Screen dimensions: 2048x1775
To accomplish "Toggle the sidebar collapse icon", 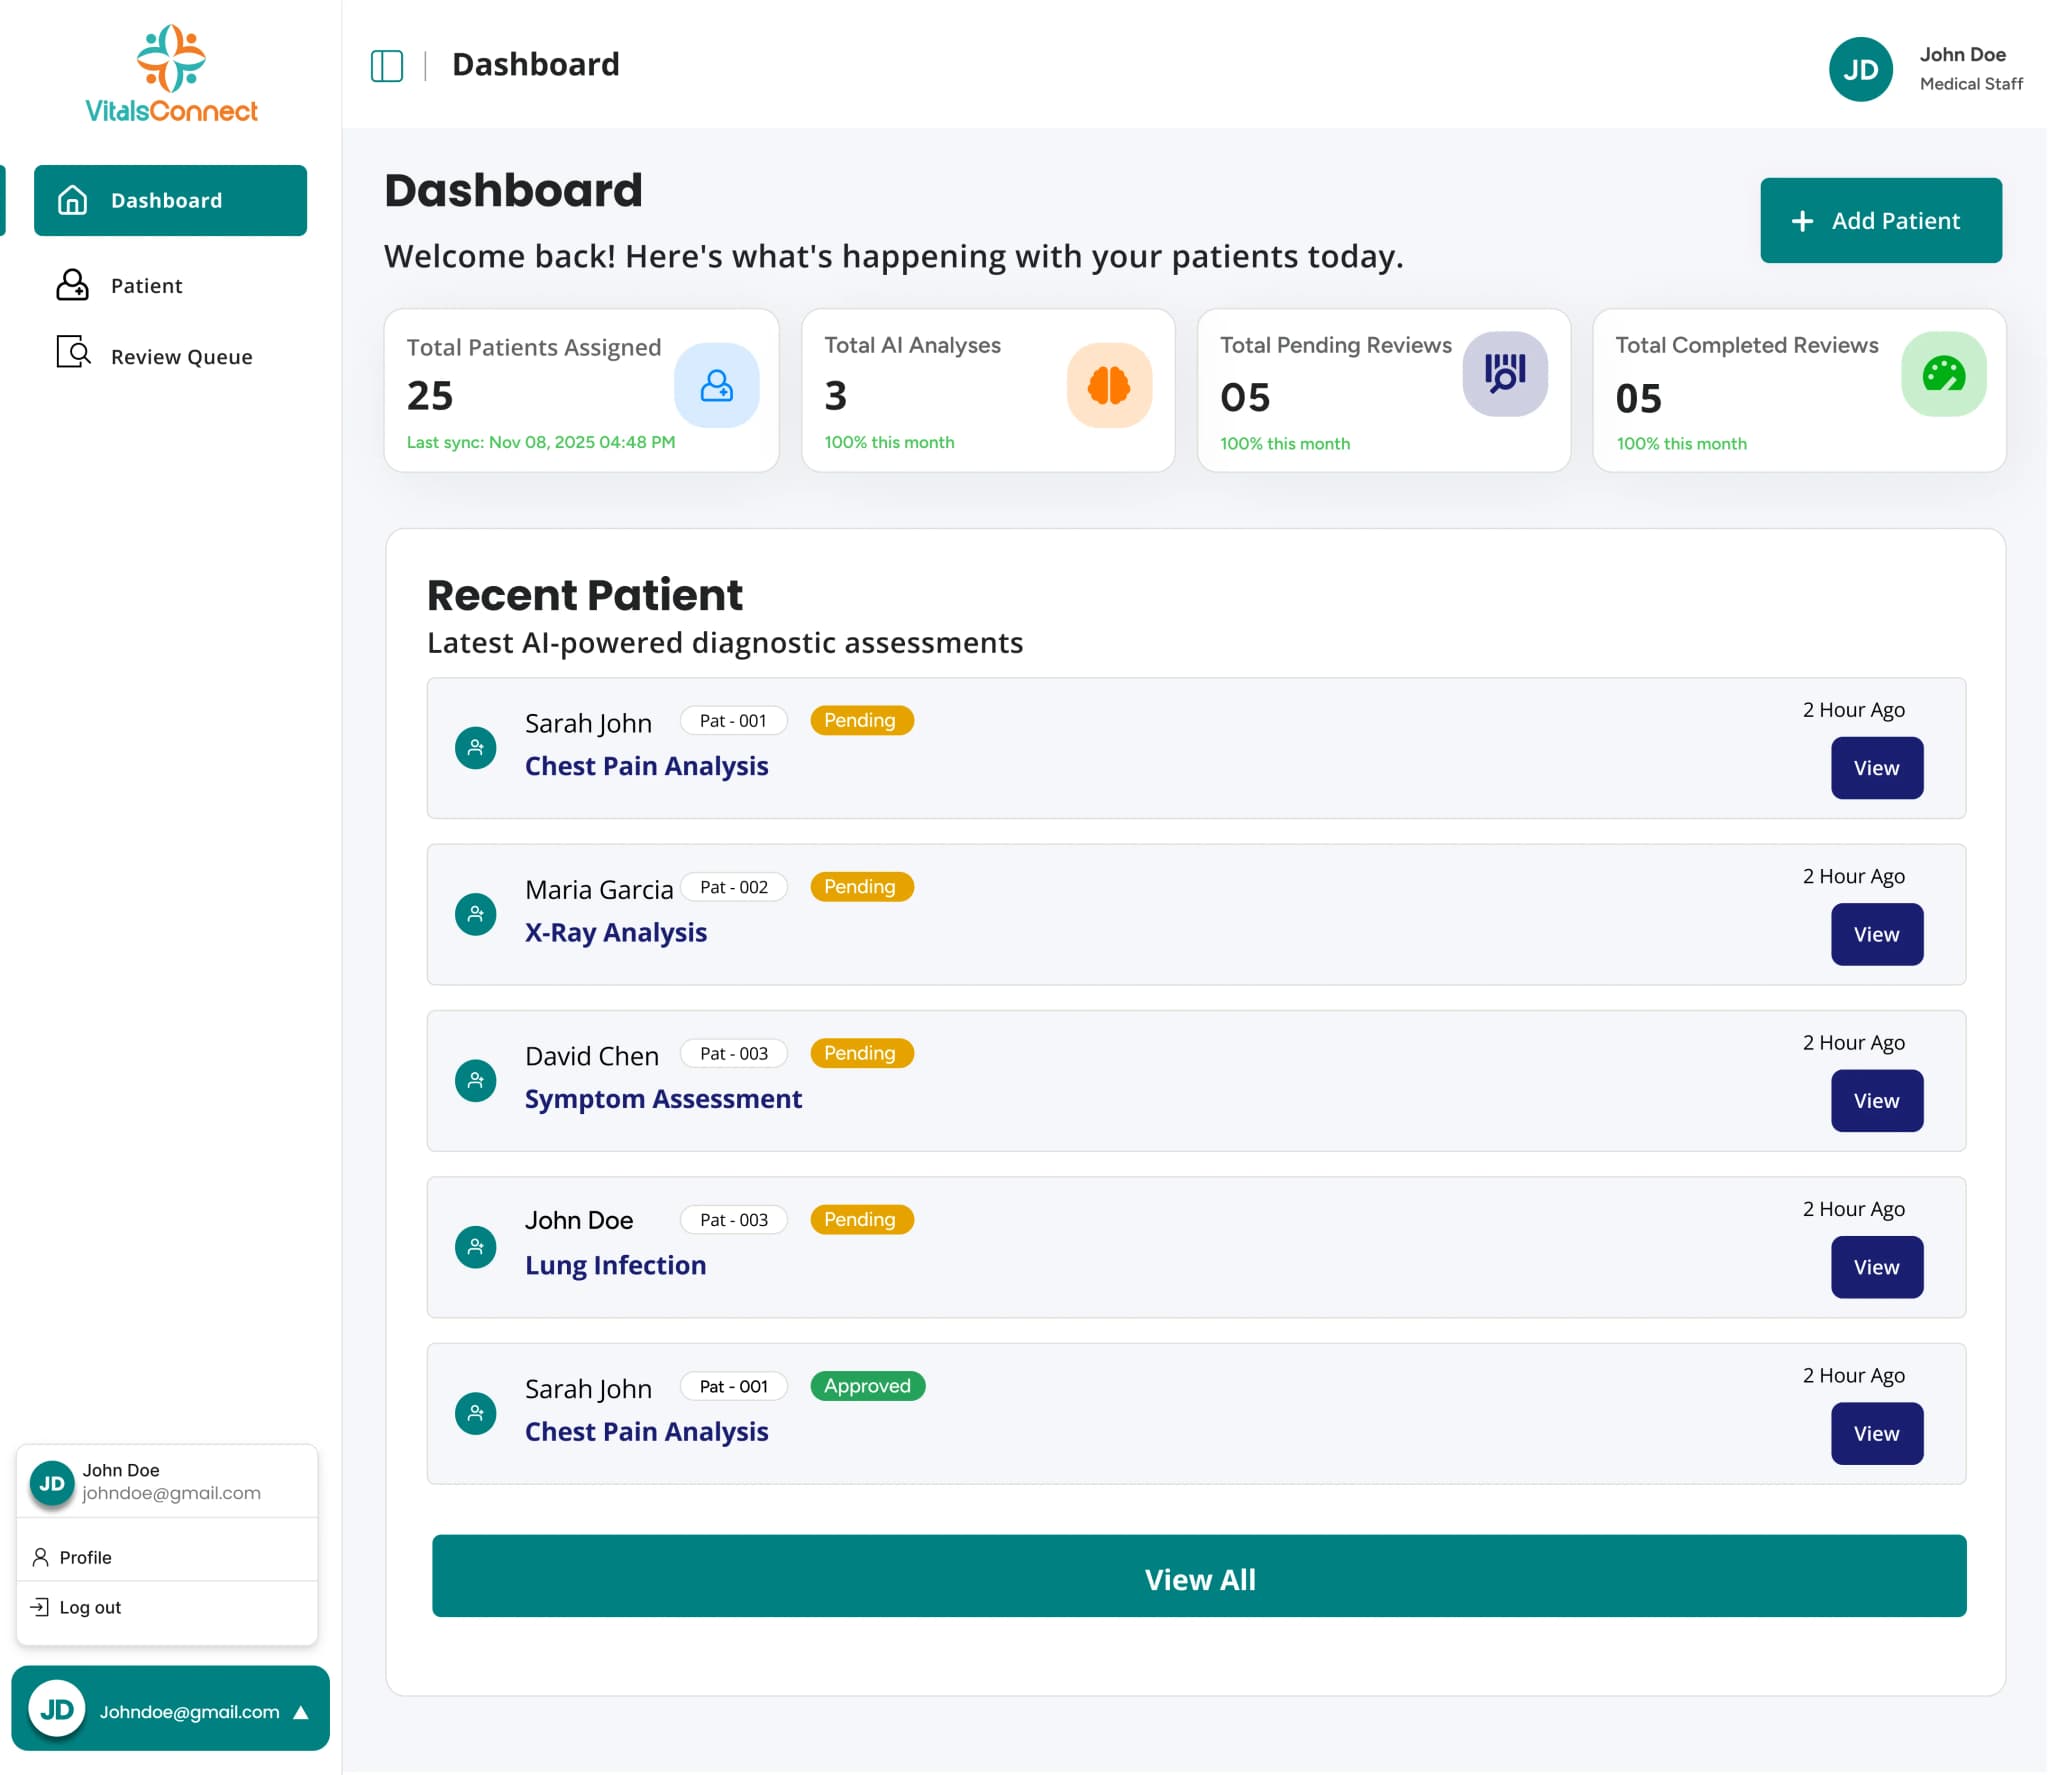I will tap(387, 66).
